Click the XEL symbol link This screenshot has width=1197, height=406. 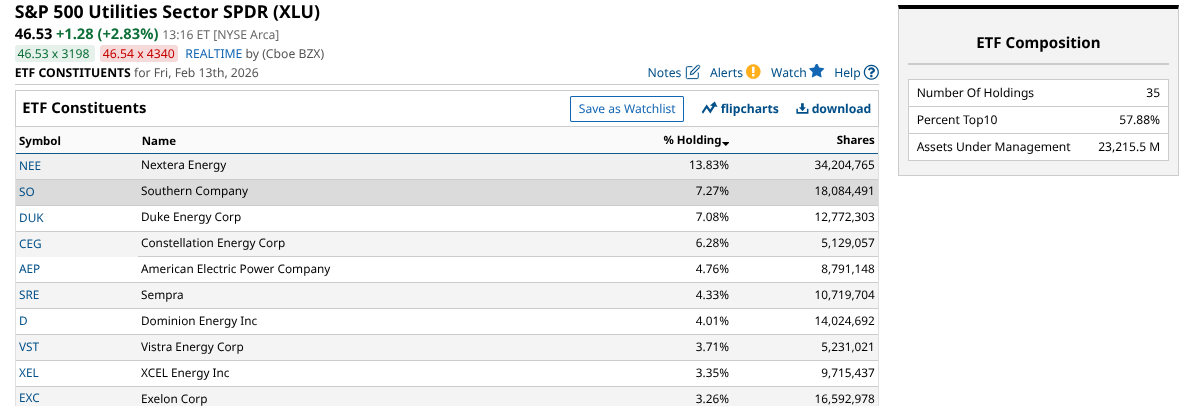[29, 373]
